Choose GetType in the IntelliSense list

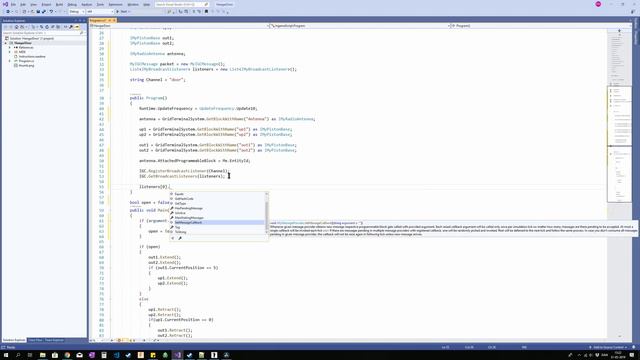point(180,203)
